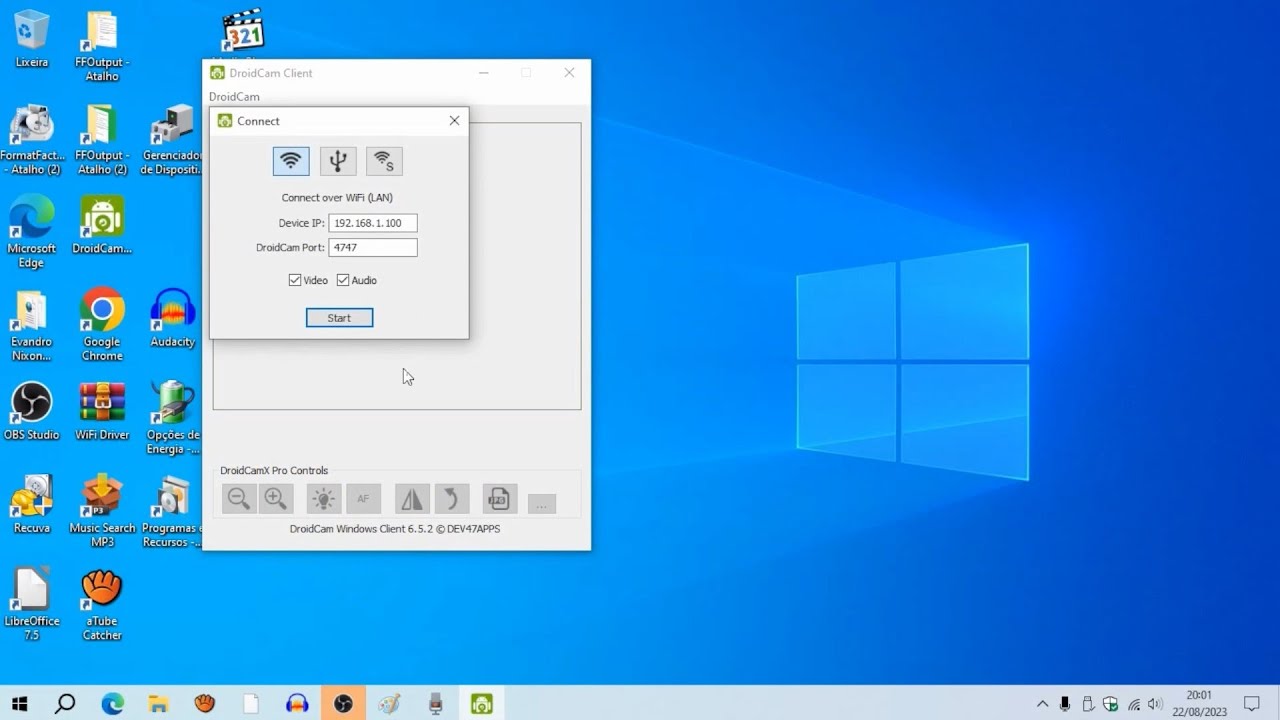The image size is (1280, 720).
Task: Select the Opções de Energia desktop icon
Action: coord(172,418)
